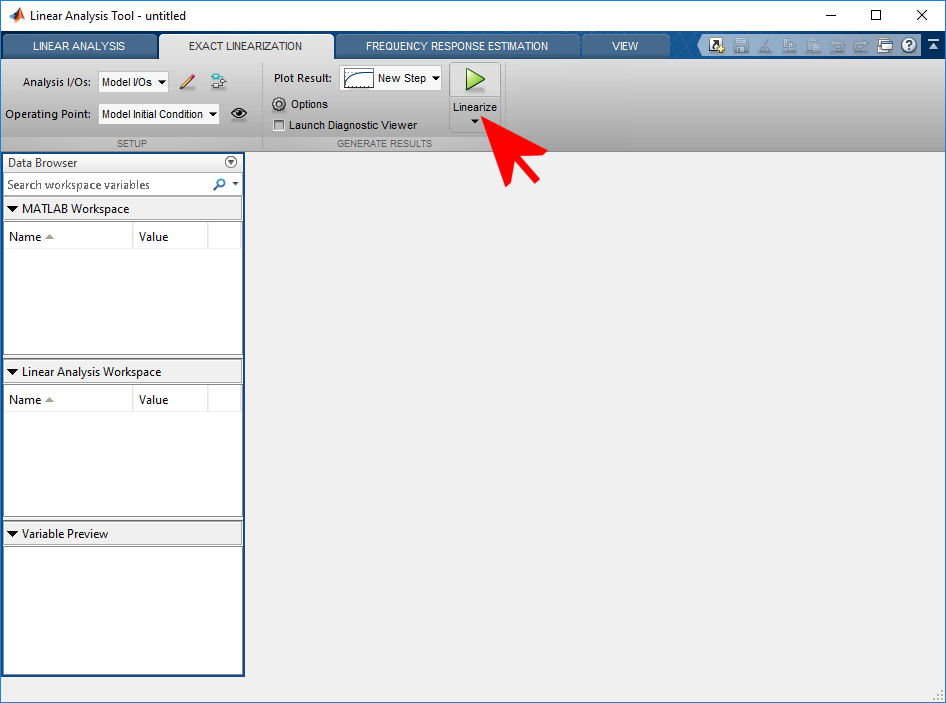Click the Search workspace variables field

coord(107,185)
